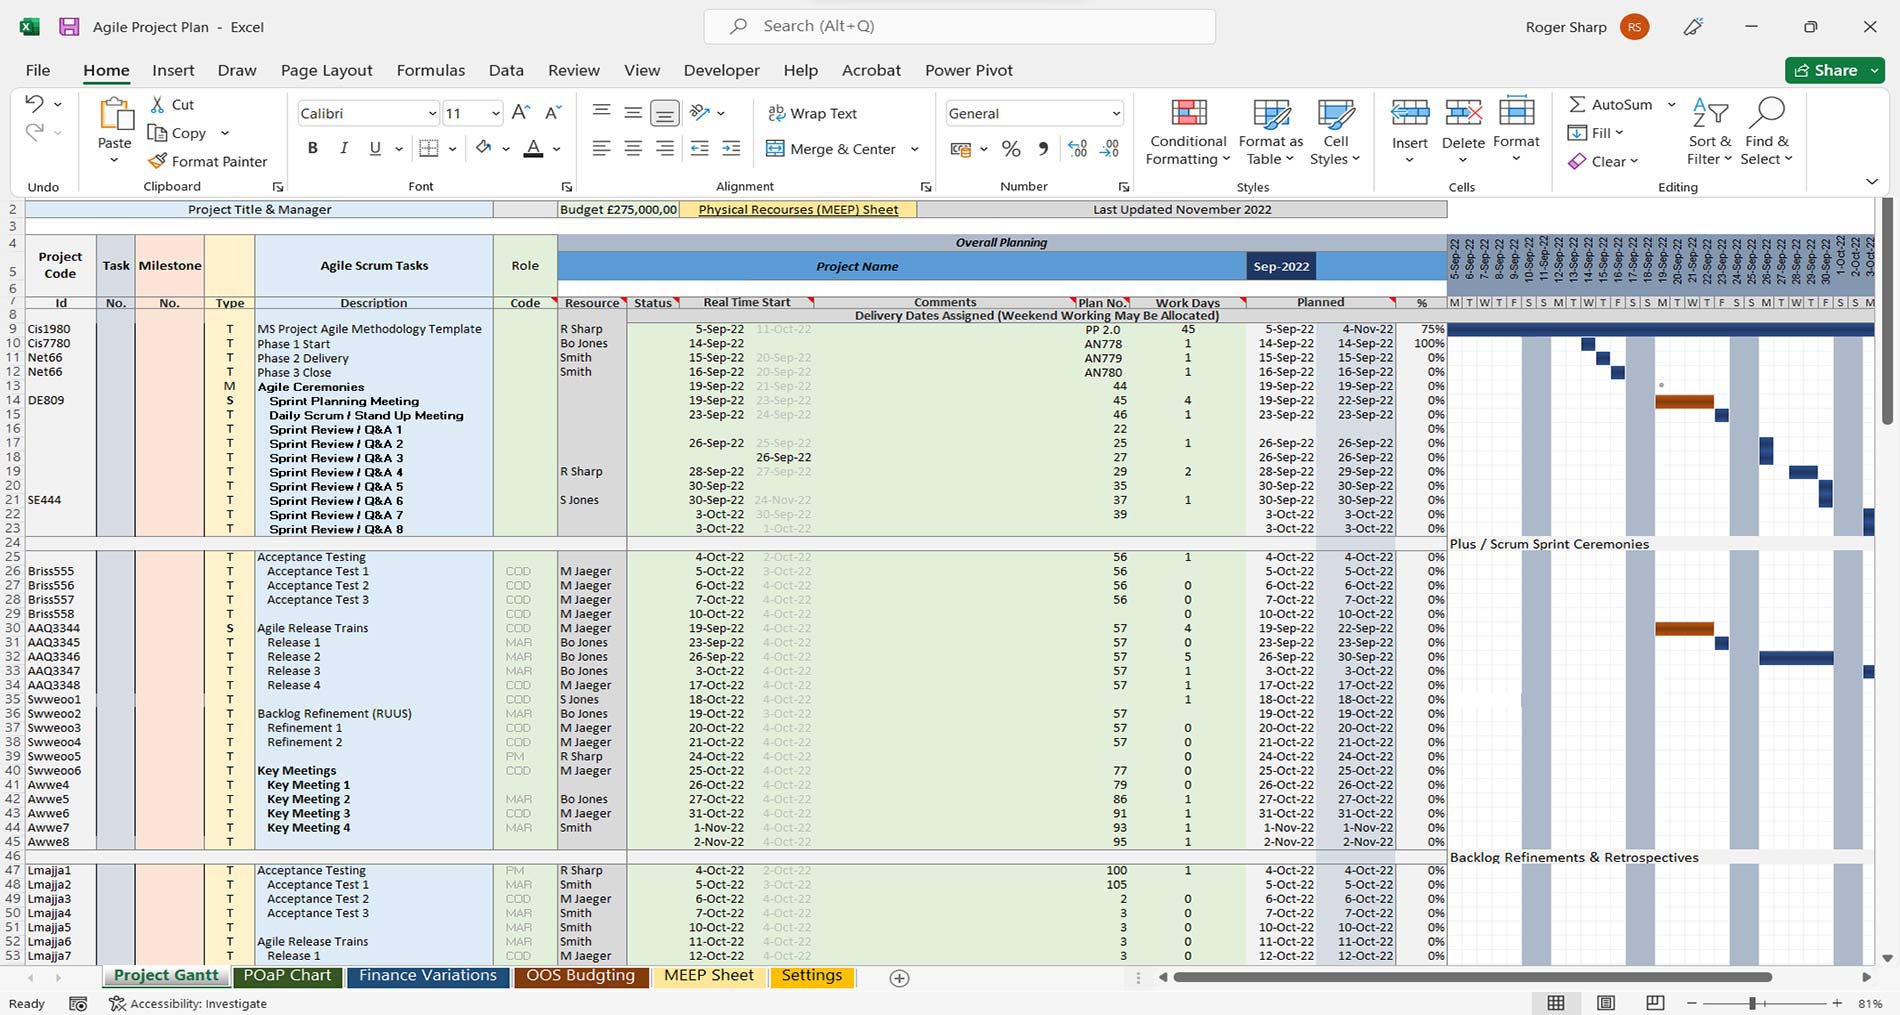Click the Save icon in title bar
This screenshot has height=1015, width=1900.
click(69, 27)
